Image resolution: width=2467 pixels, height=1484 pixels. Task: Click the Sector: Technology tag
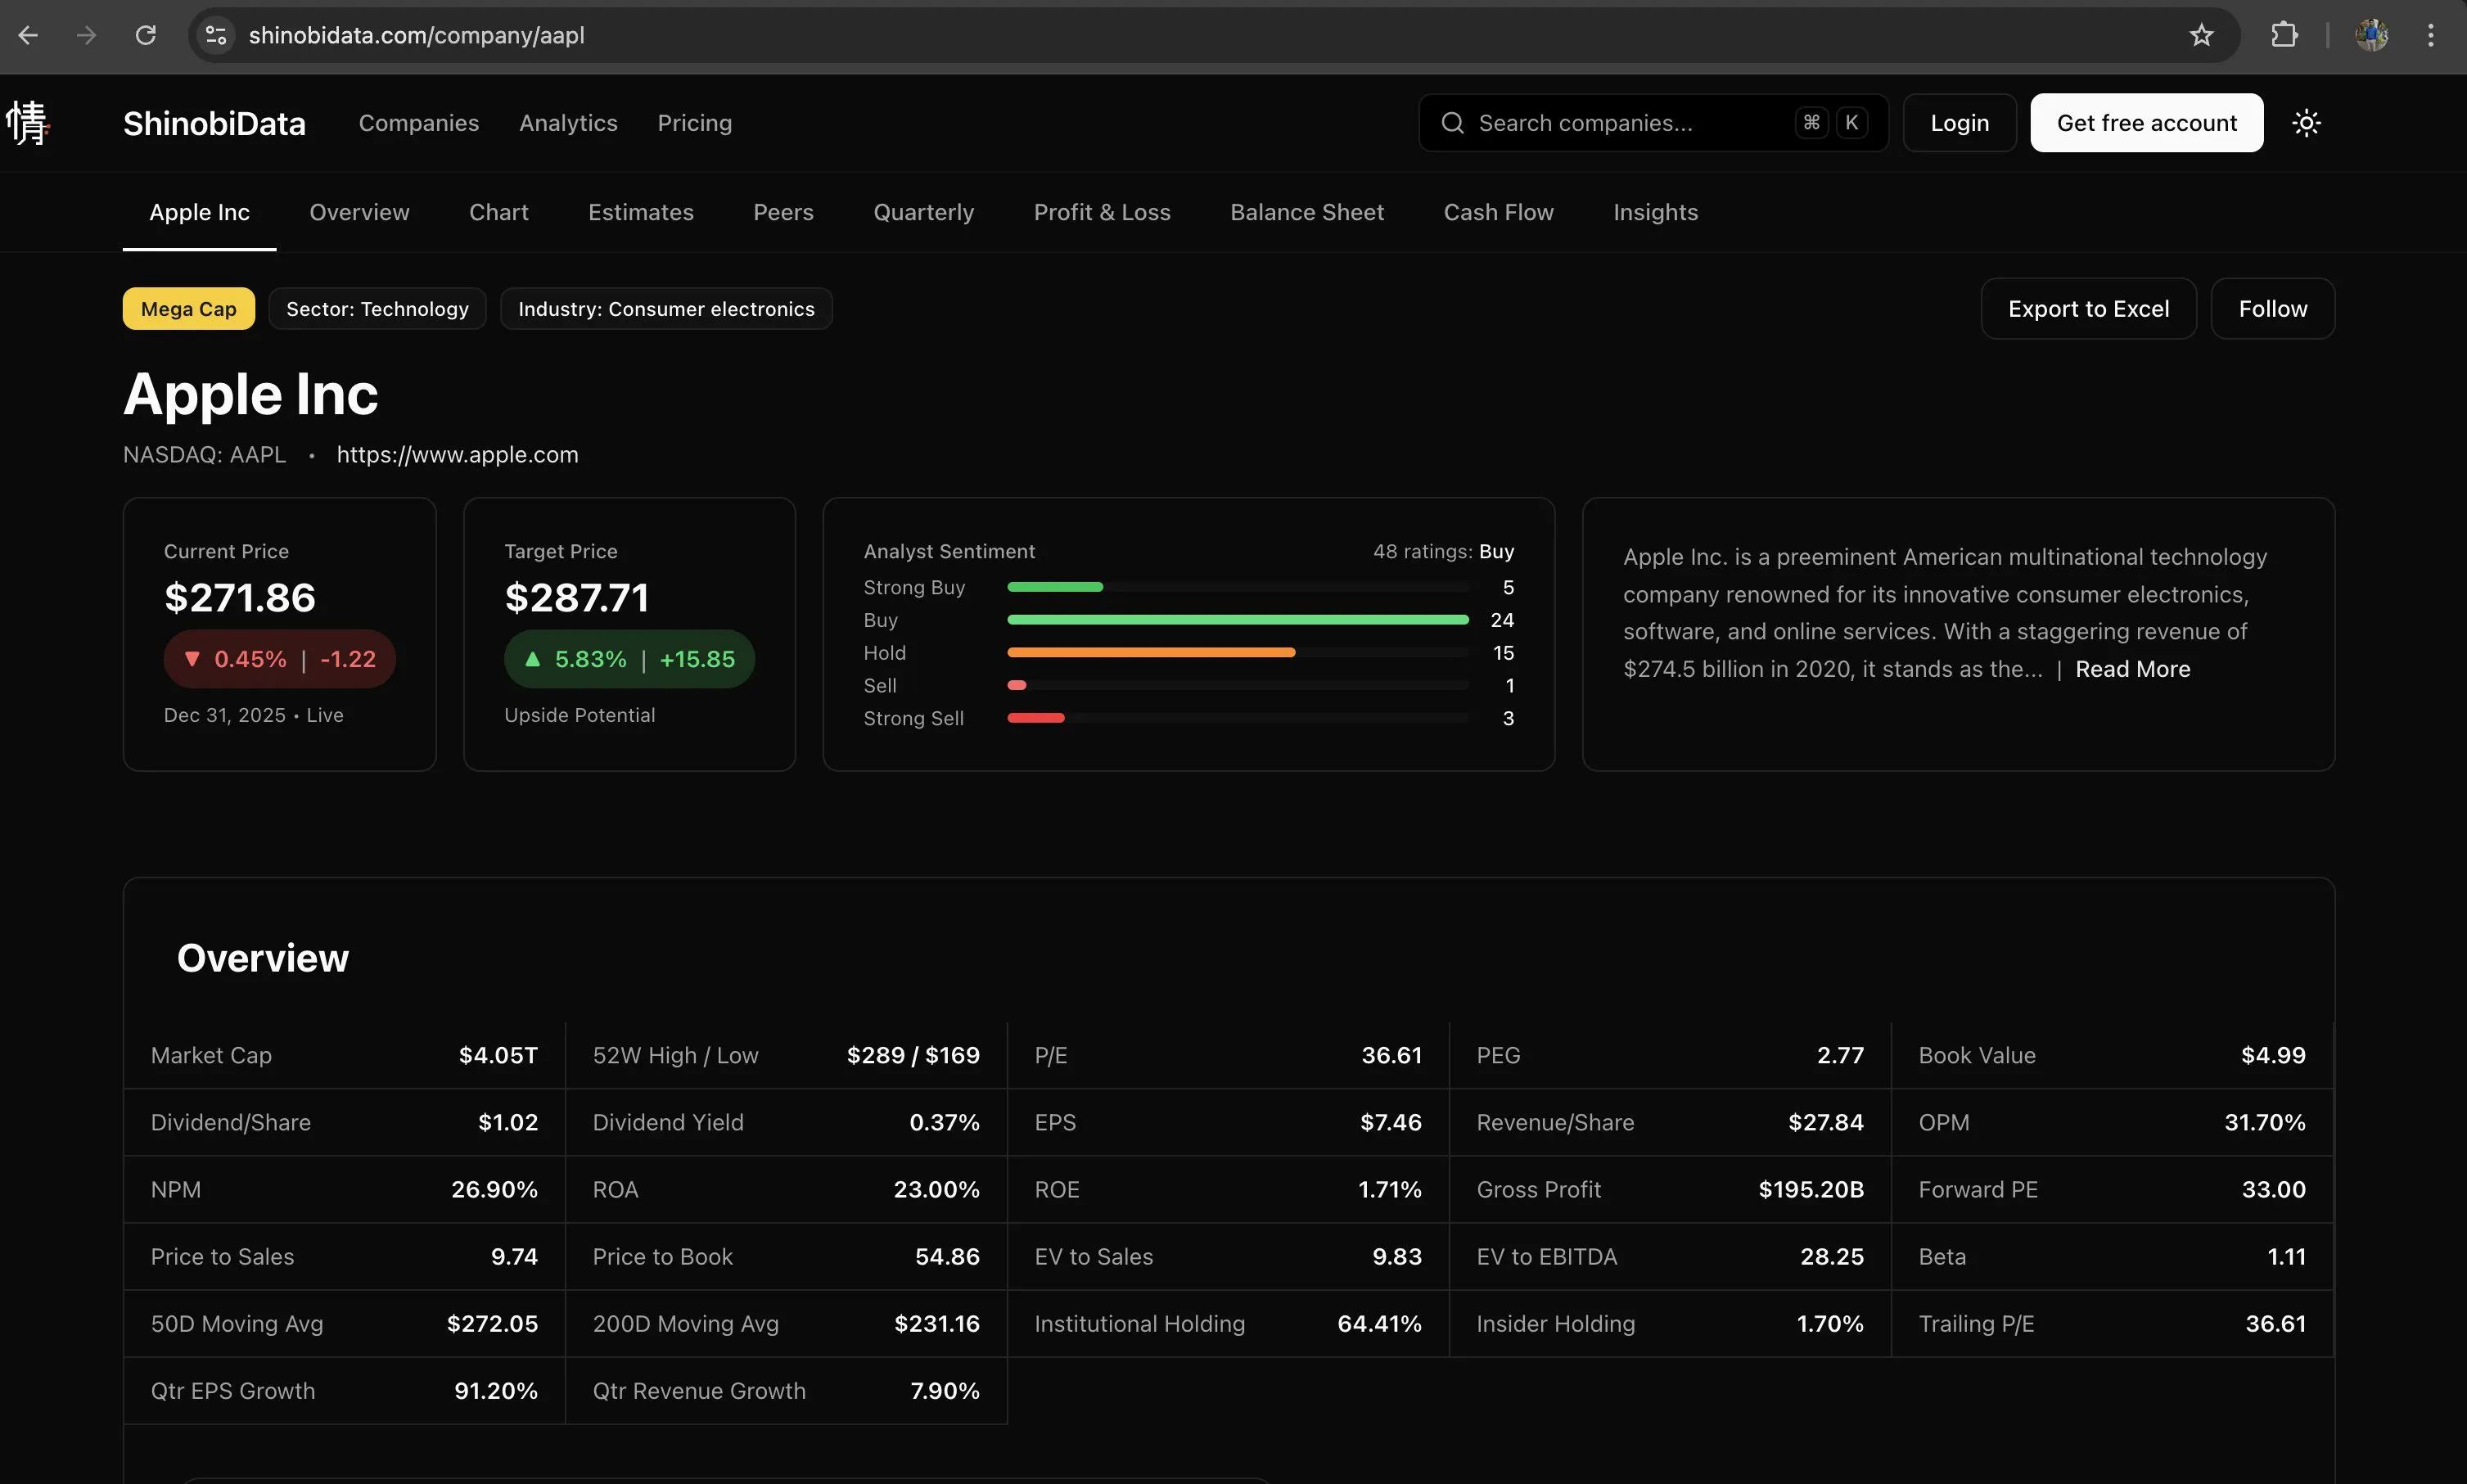click(x=377, y=309)
